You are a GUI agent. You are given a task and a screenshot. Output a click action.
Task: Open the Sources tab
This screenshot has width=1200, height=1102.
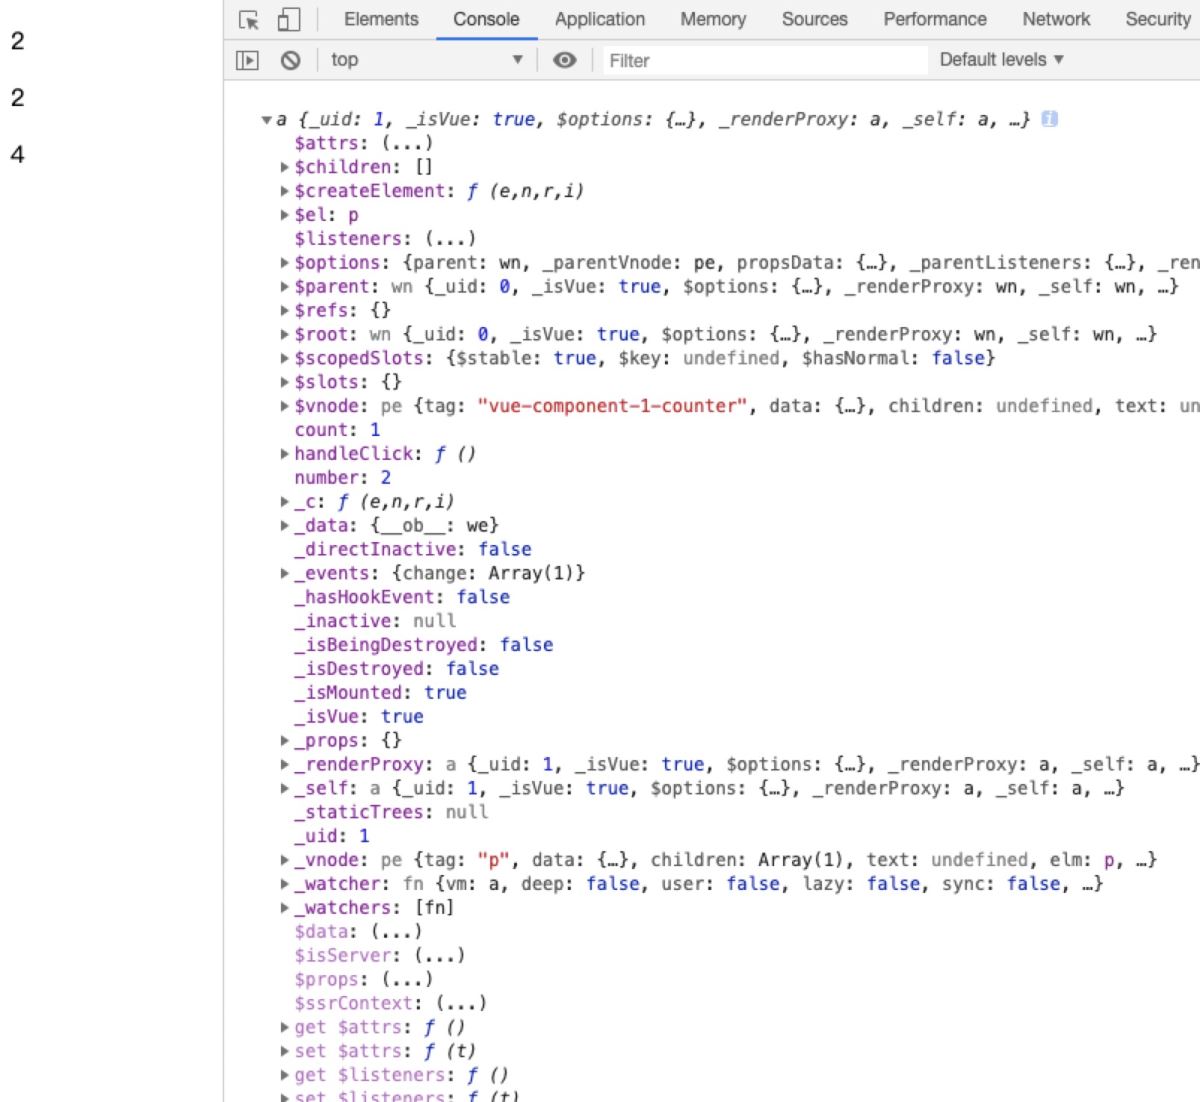[x=814, y=19]
